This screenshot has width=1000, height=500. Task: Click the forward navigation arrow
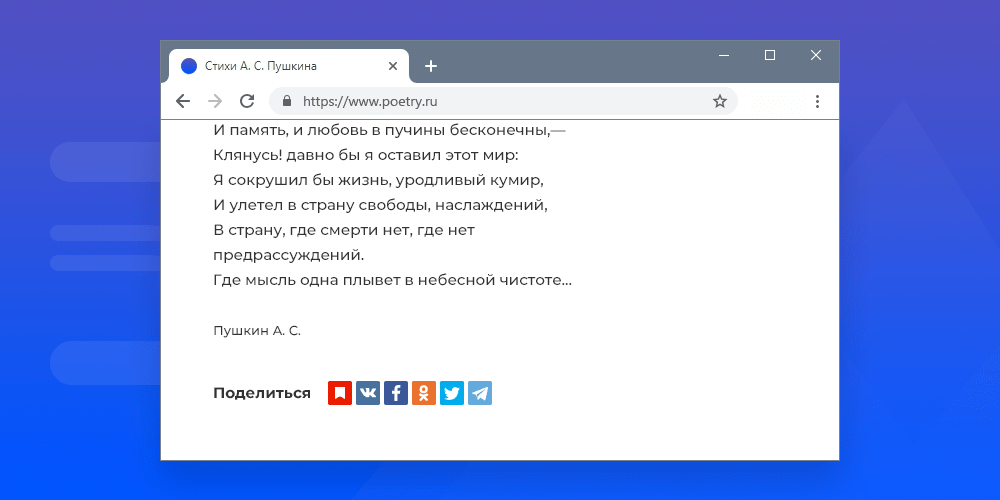215,101
